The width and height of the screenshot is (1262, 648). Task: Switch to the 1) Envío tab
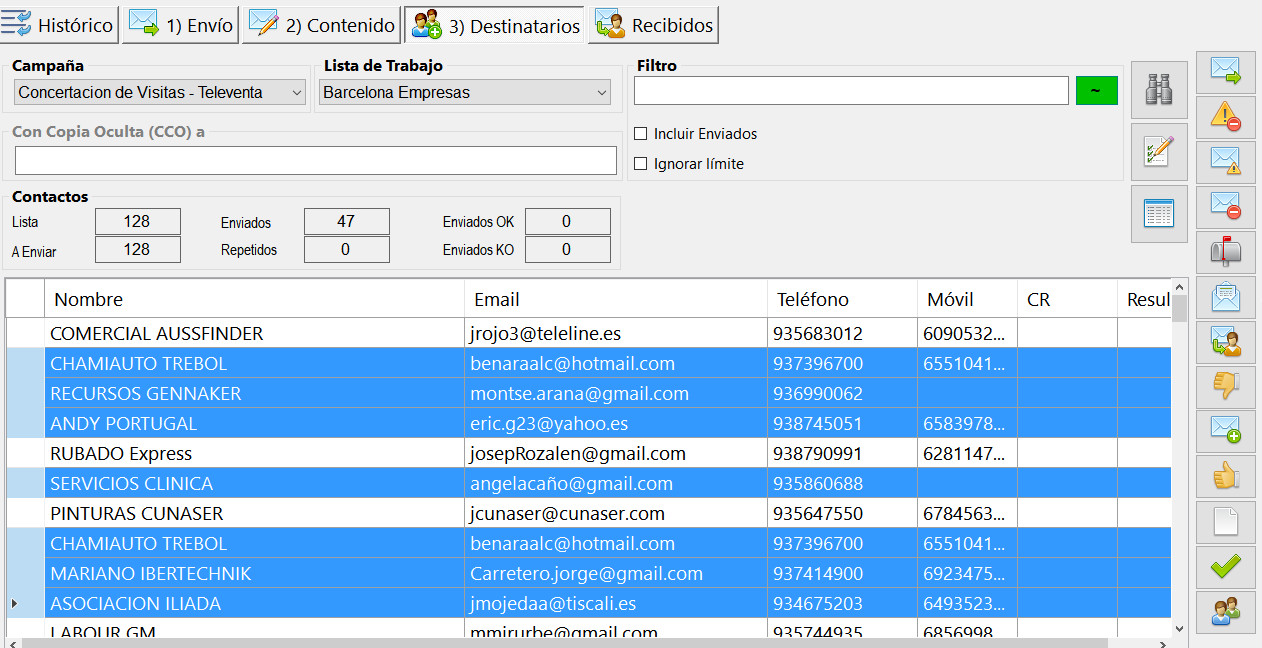pos(181,25)
